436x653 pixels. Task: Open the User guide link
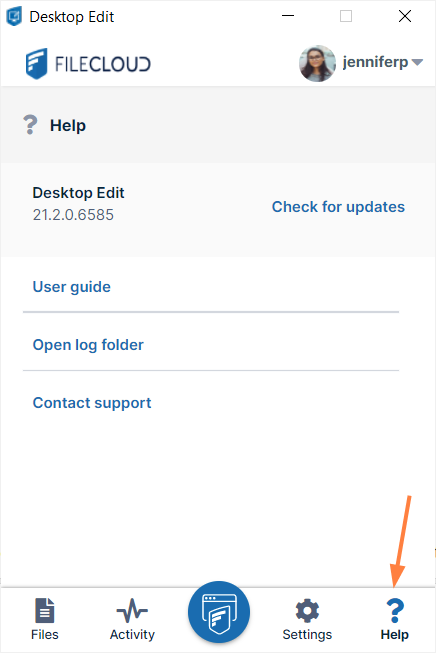click(72, 287)
